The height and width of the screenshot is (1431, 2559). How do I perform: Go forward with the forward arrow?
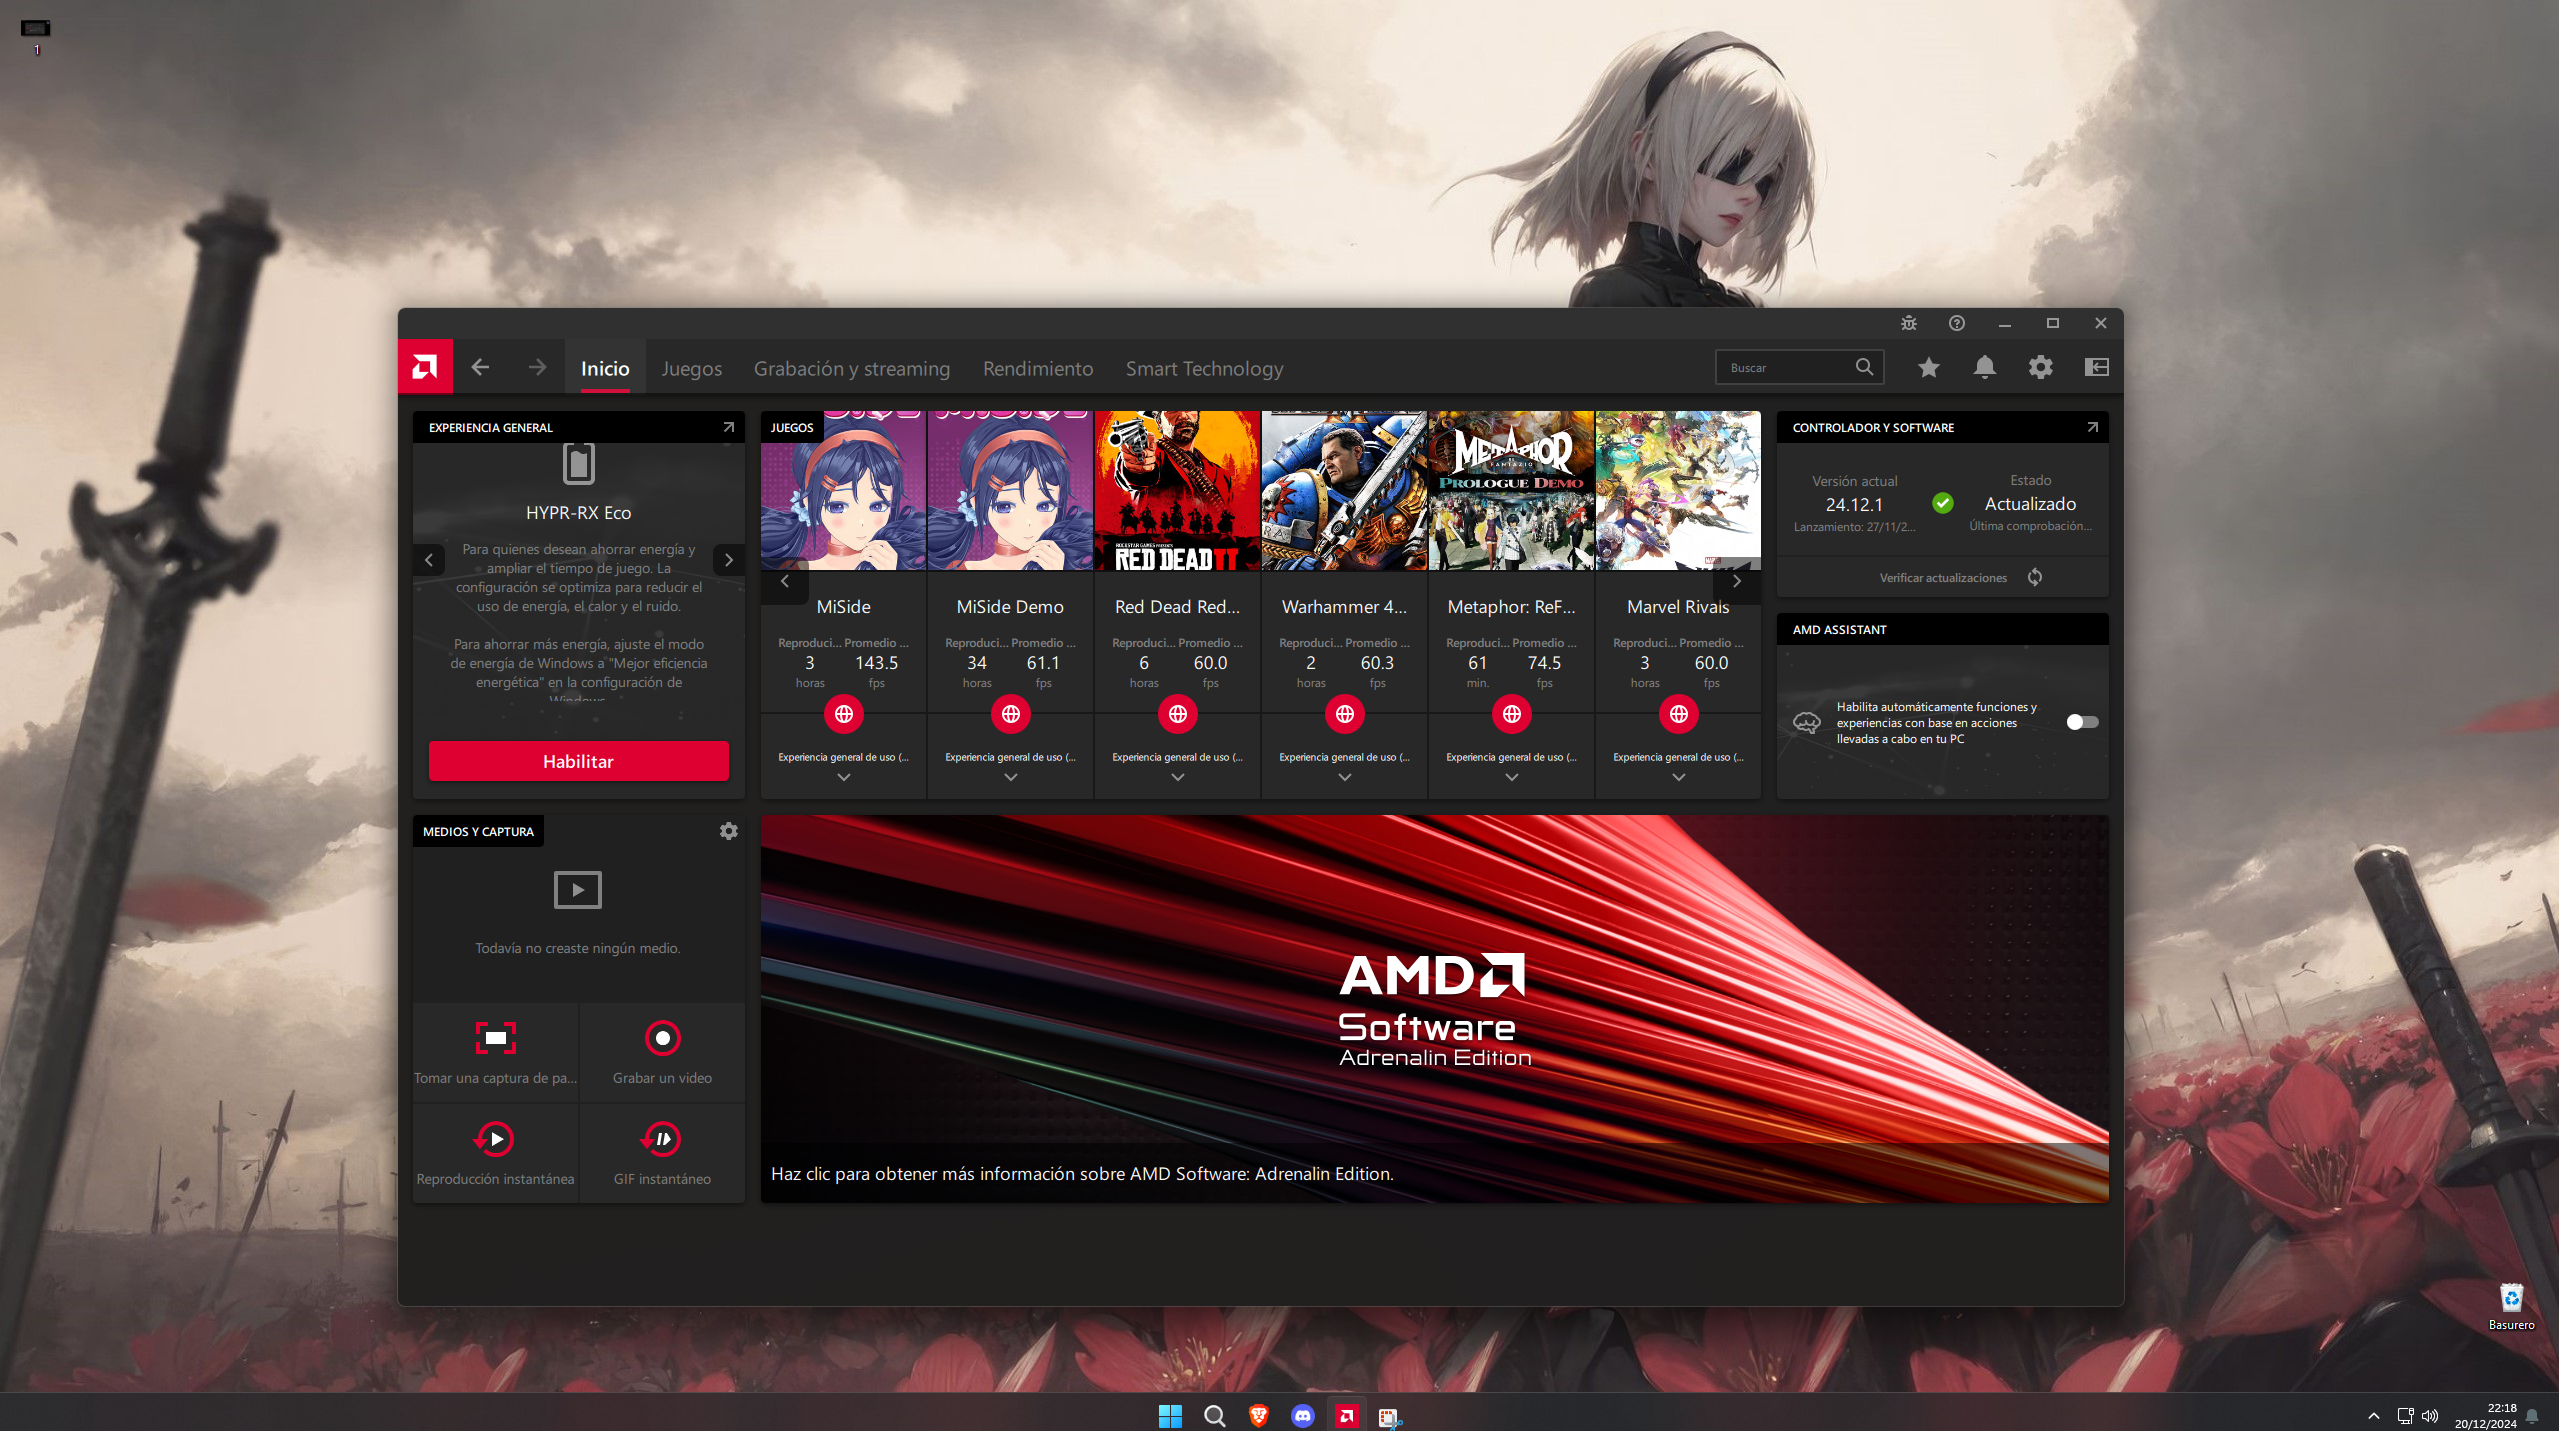[537, 367]
